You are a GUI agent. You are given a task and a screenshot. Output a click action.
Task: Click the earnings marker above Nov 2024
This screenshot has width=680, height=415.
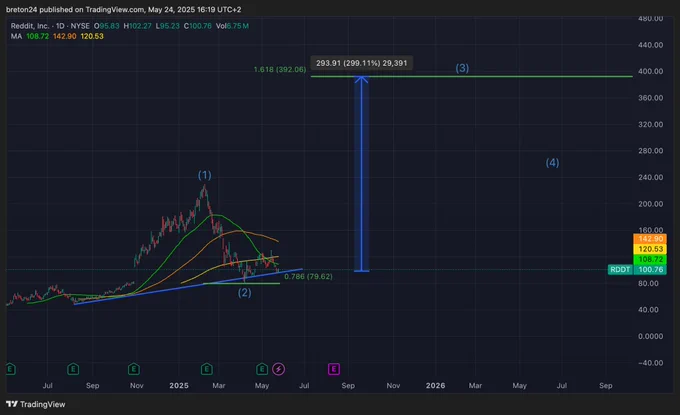coord(134,369)
